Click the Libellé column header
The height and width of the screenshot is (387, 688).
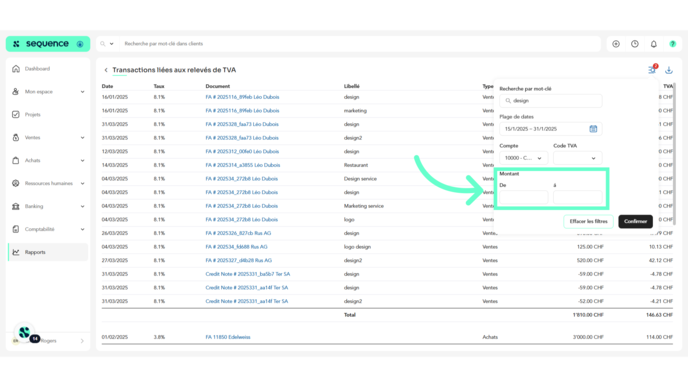351,86
